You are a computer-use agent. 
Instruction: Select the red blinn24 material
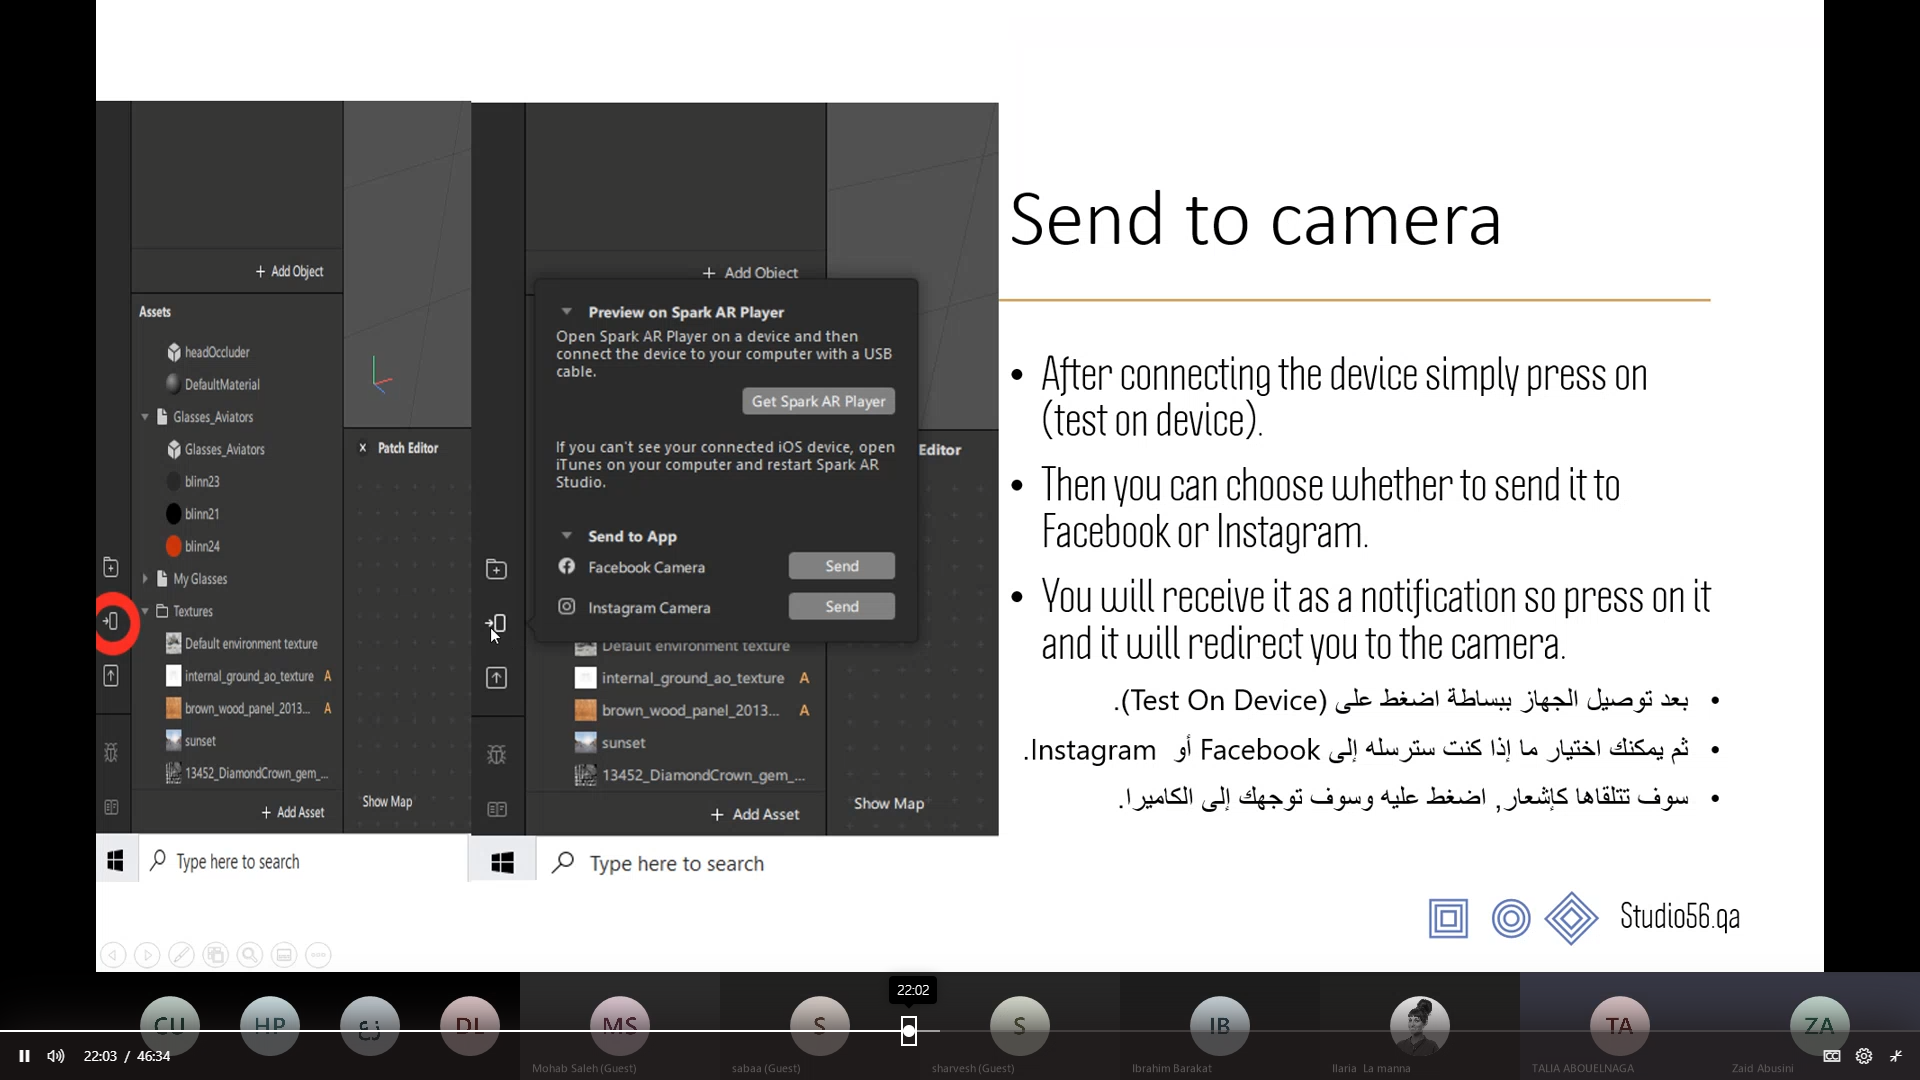192,546
